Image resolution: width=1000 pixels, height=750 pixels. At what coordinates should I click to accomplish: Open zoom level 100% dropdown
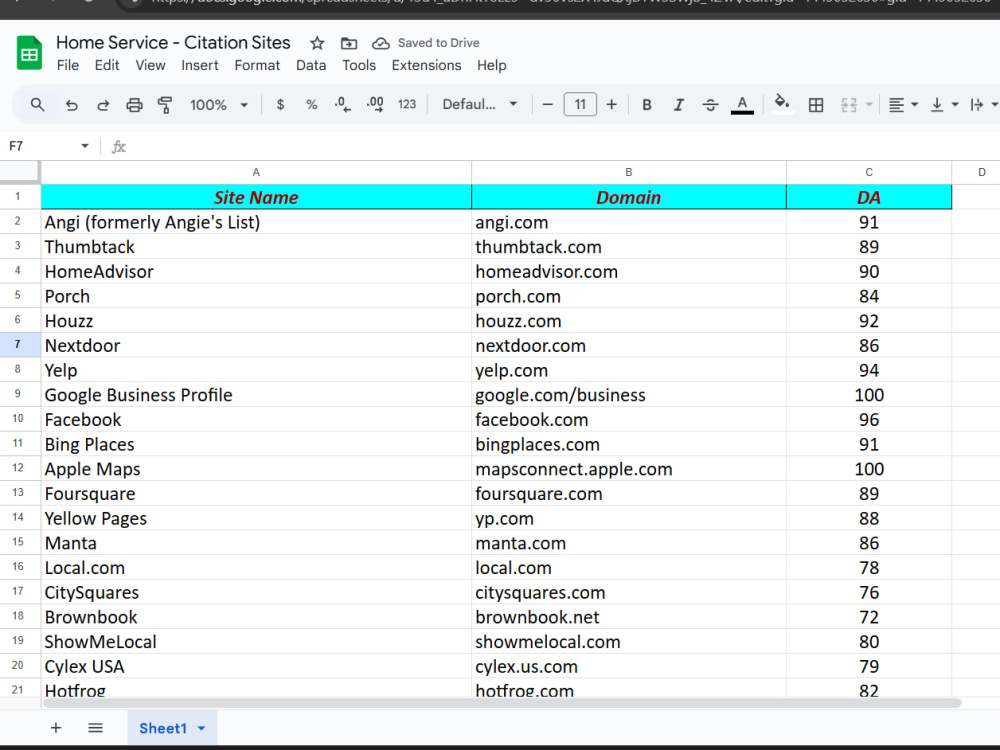[218, 105]
